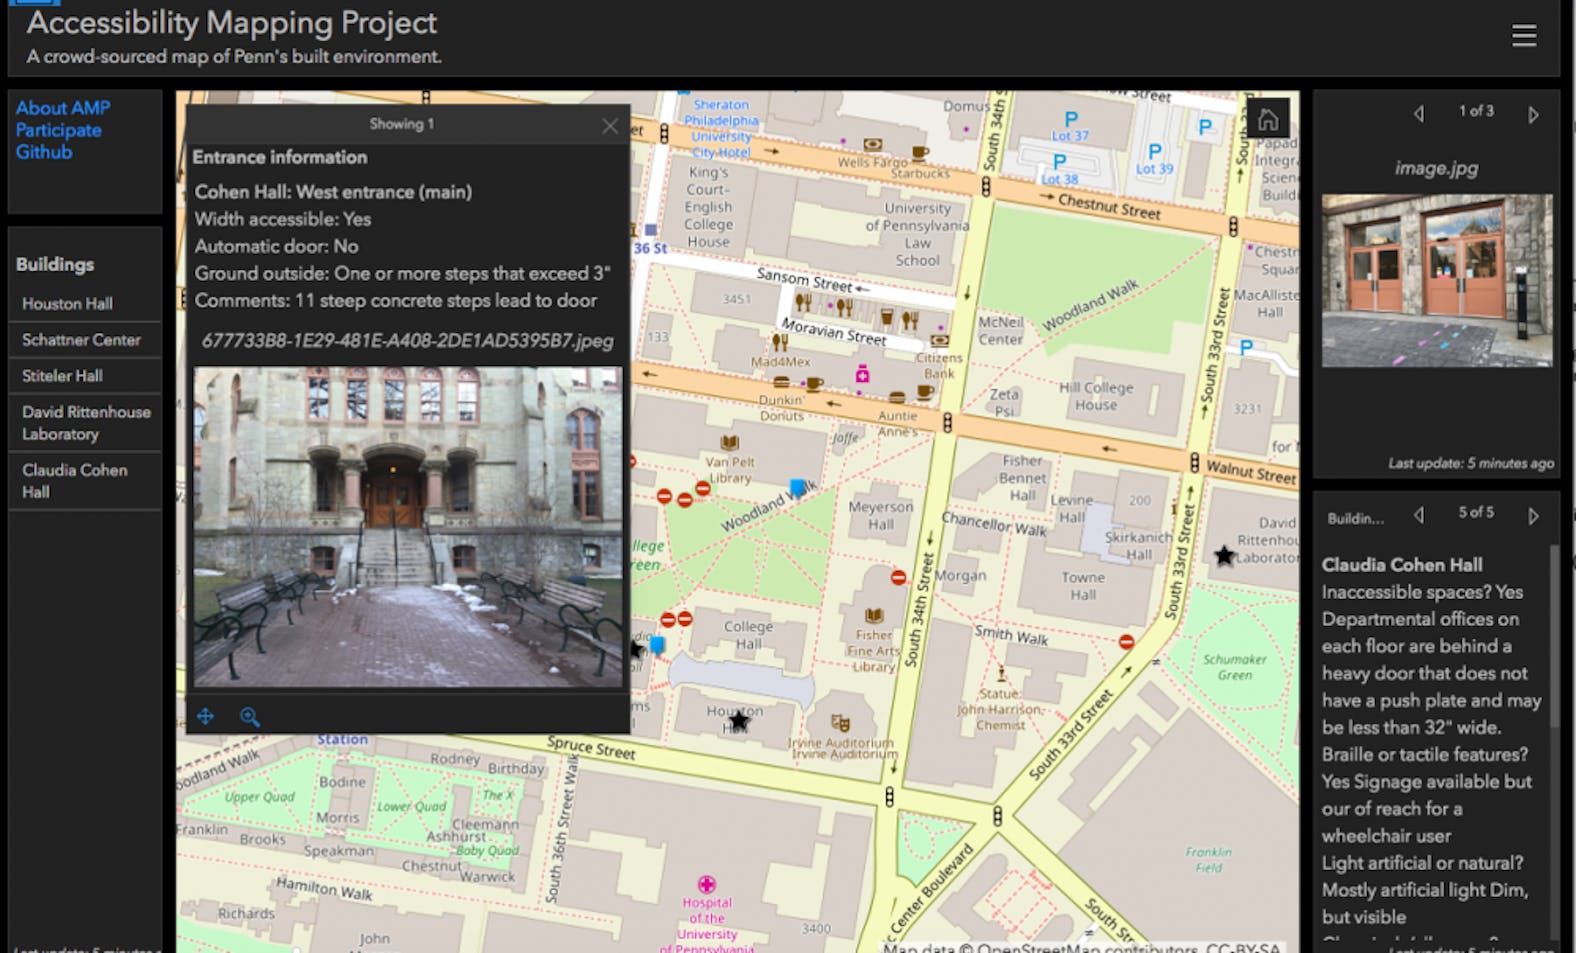Click the star at David Rittenhouse Laboratory
Viewport: 1576px width, 953px height.
click(x=1224, y=555)
